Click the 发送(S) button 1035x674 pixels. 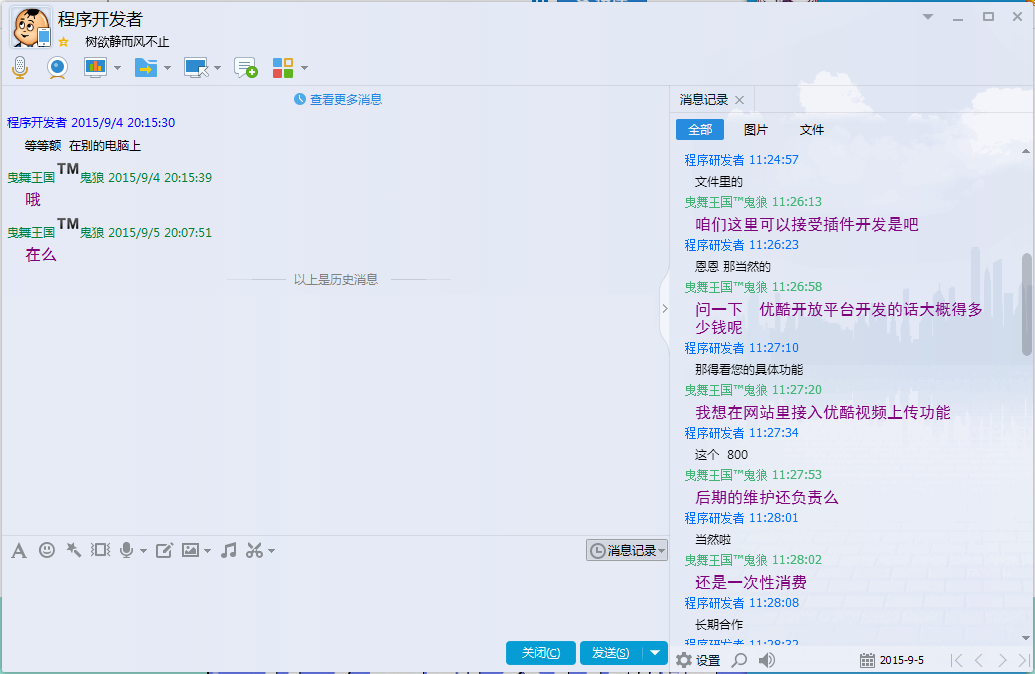pos(611,653)
